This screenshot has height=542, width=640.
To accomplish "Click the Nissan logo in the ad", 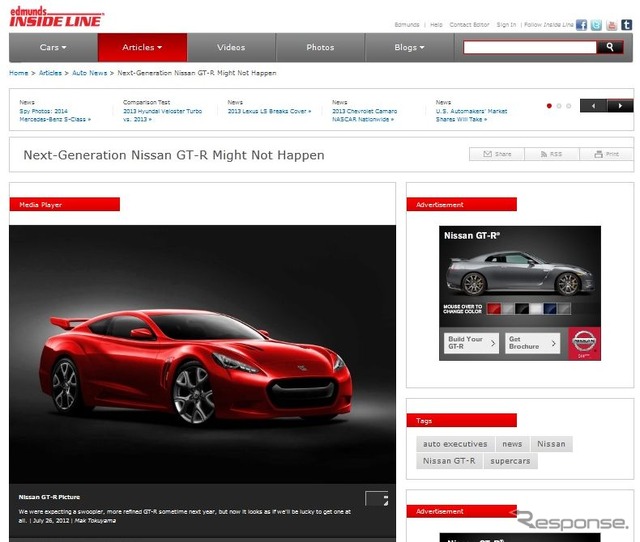I will pyautogui.click(x=584, y=343).
